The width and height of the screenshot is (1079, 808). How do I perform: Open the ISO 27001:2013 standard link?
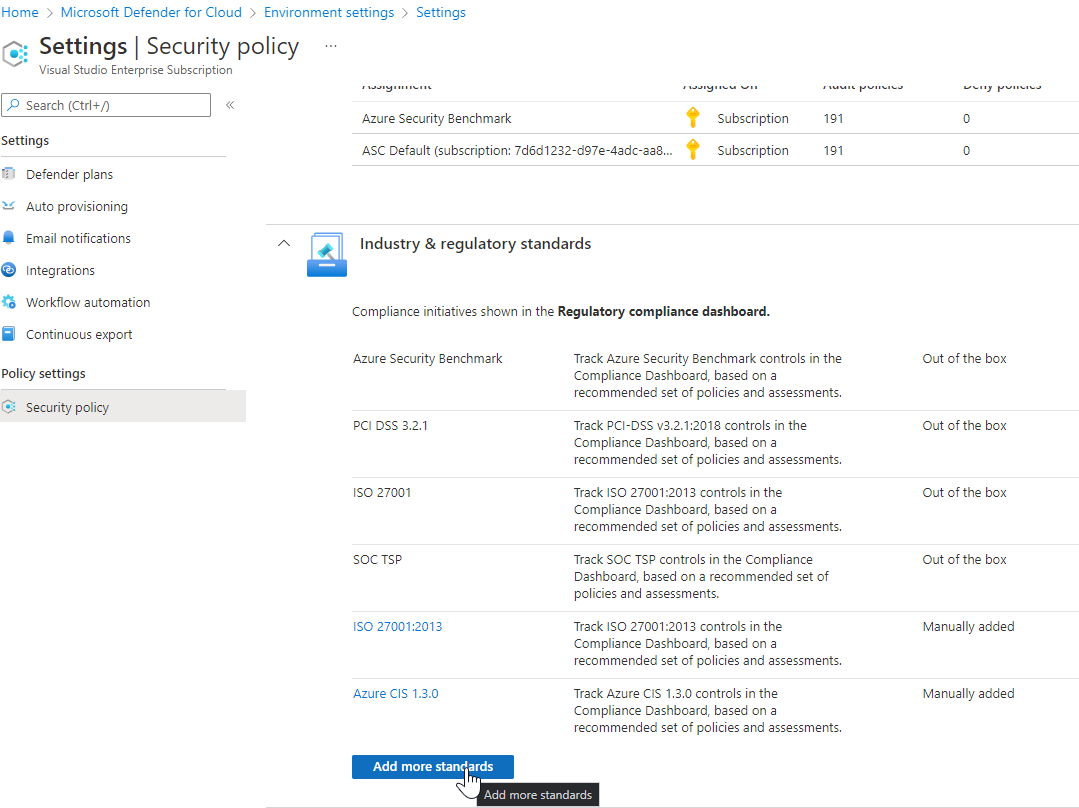coord(397,626)
